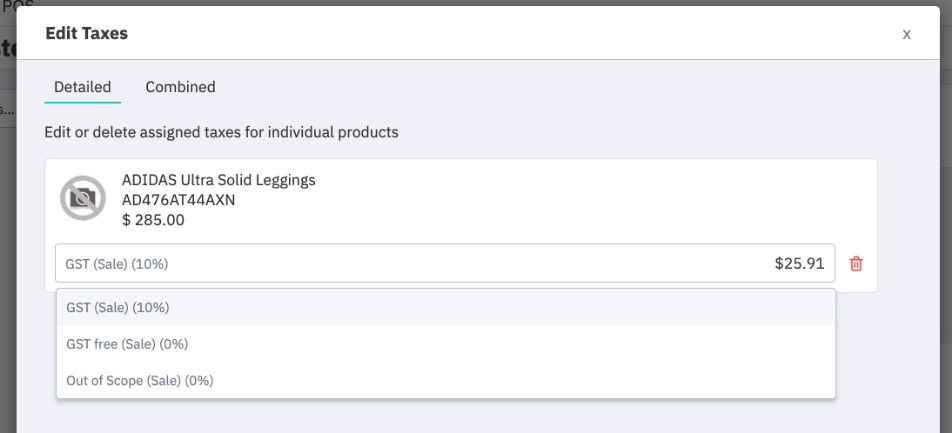Delete the GST tax using red trash icon
This screenshot has height=433, width=952.
(856, 264)
